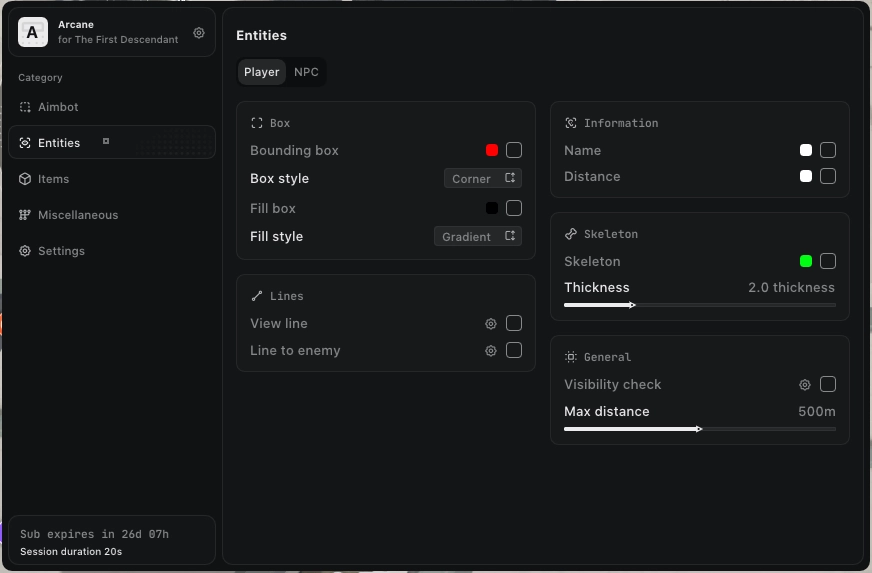The image size is (872, 573).
Task: Enable the Skeleton checkbox
Action: 828,261
